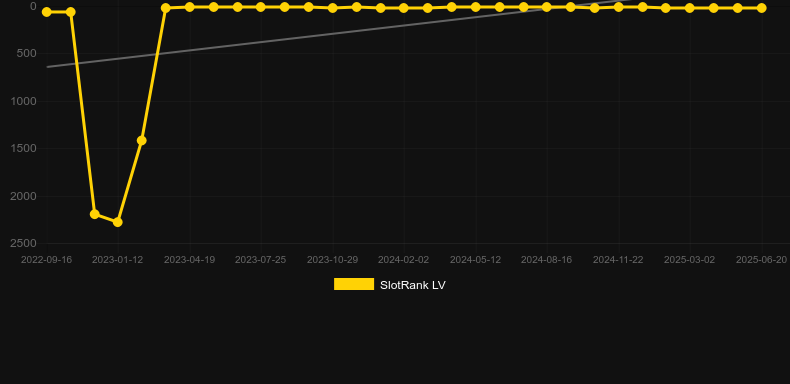Screen dimensions: 790x384
Task: Click the 2023-01-12 x-axis date label
Action: (x=117, y=260)
